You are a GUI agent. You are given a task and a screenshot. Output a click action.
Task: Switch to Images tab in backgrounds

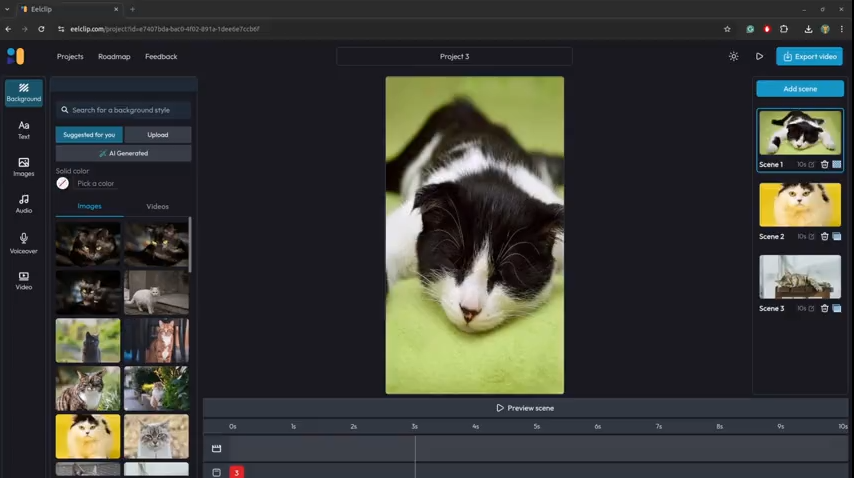click(89, 206)
